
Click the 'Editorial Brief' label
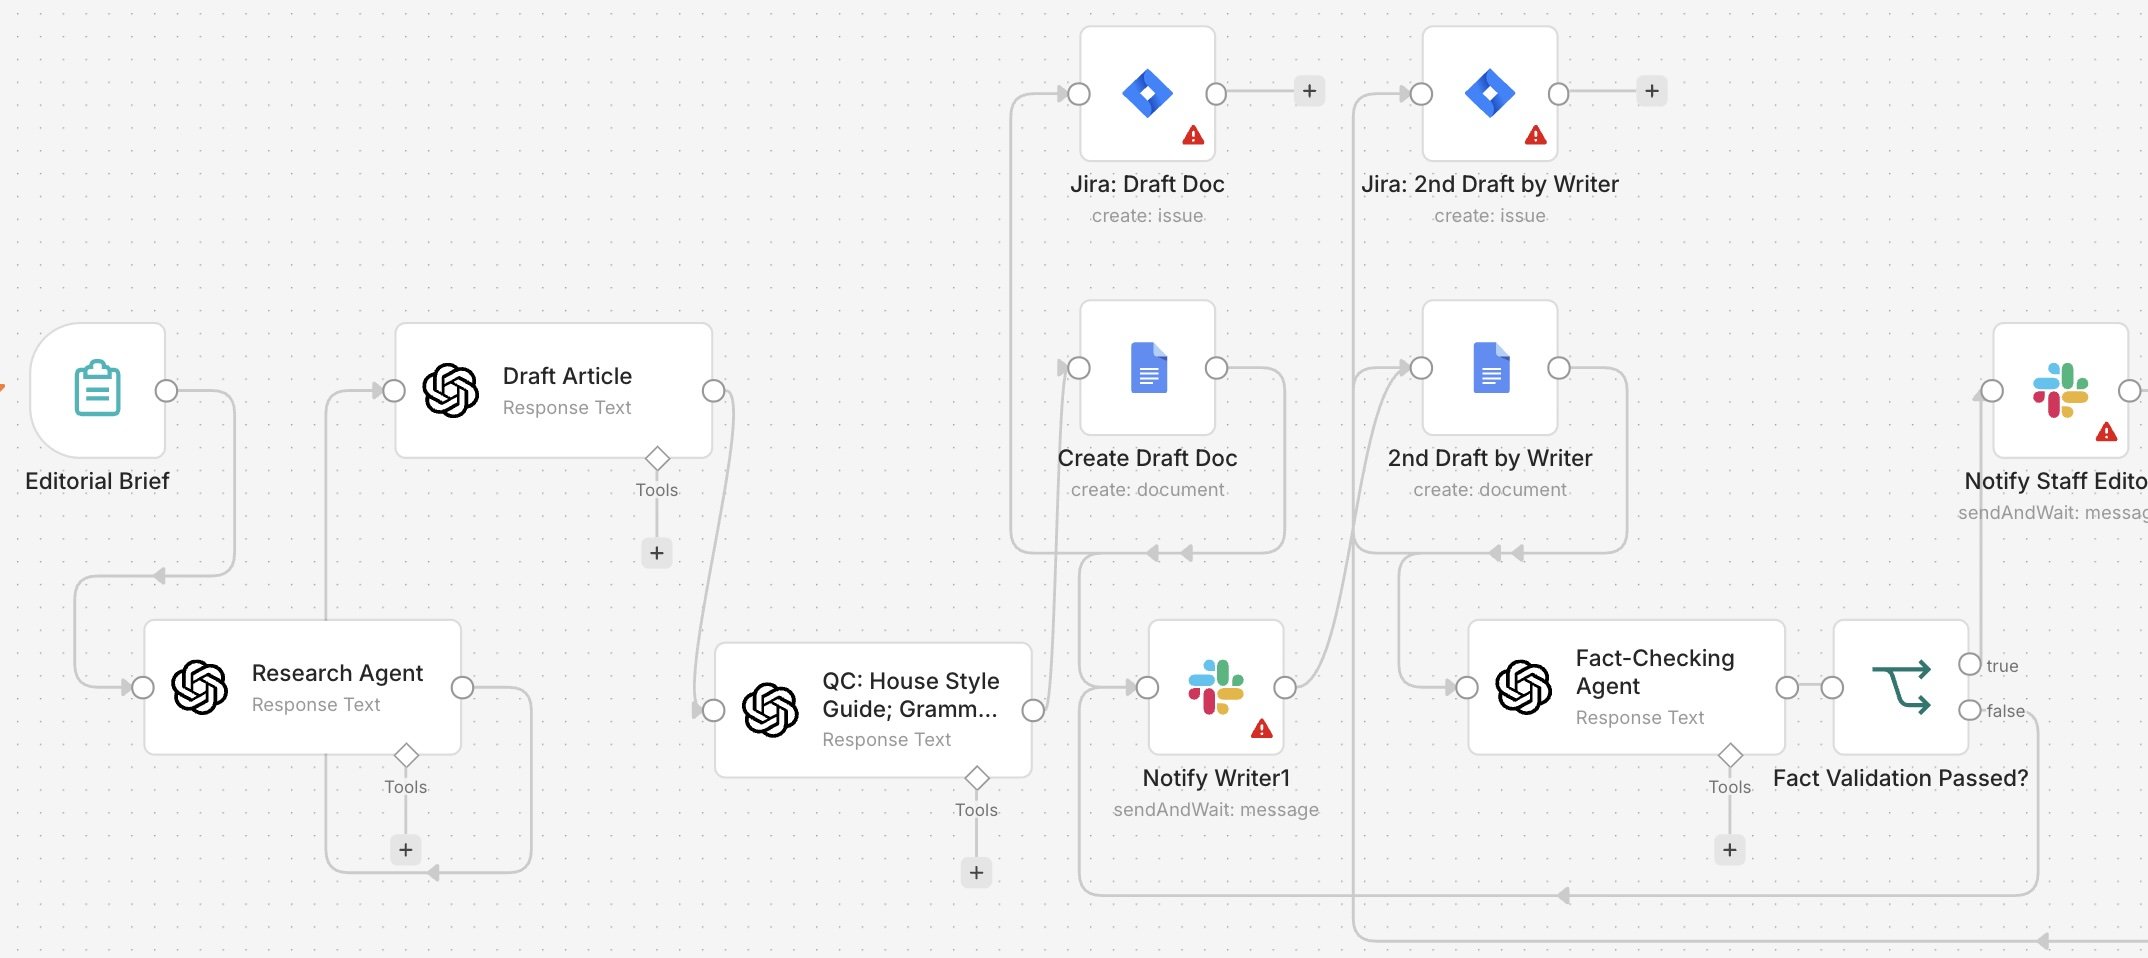pos(97,481)
